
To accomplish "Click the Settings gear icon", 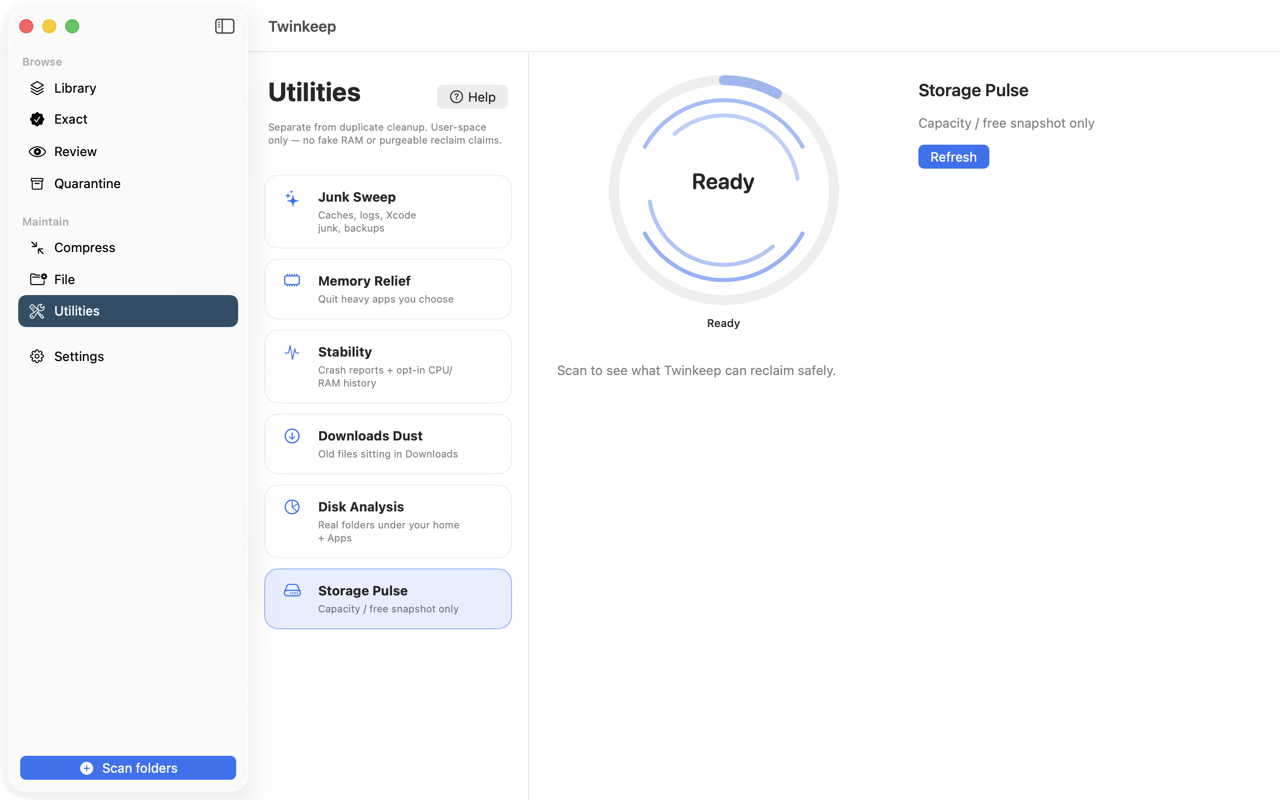I will [37, 356].
